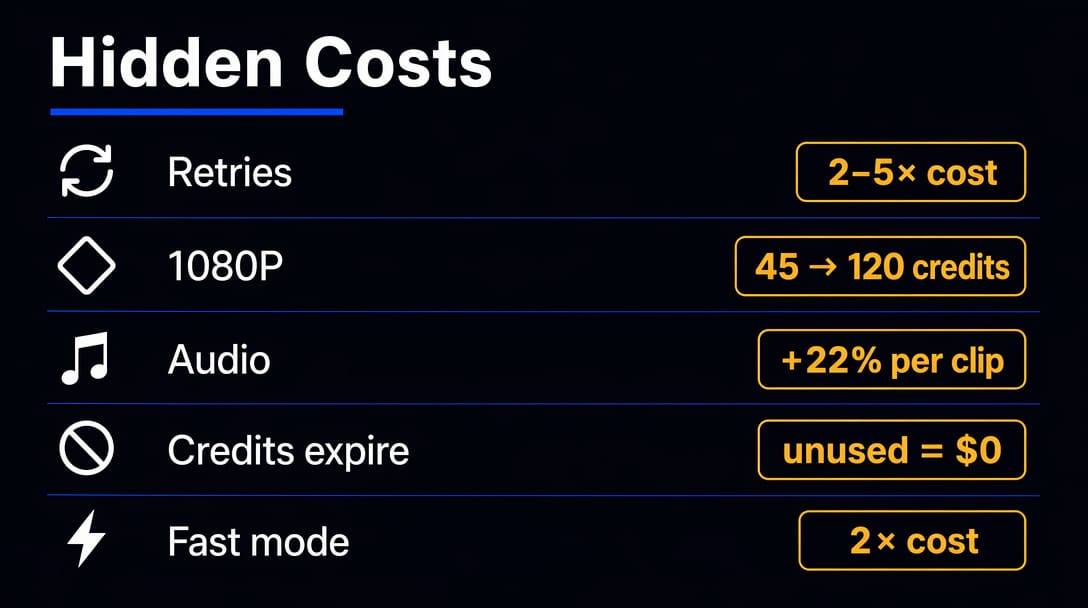1088x608 pixels.
Task: Click the "Hidden Costs" heading
Action: [x=271, y=62]
